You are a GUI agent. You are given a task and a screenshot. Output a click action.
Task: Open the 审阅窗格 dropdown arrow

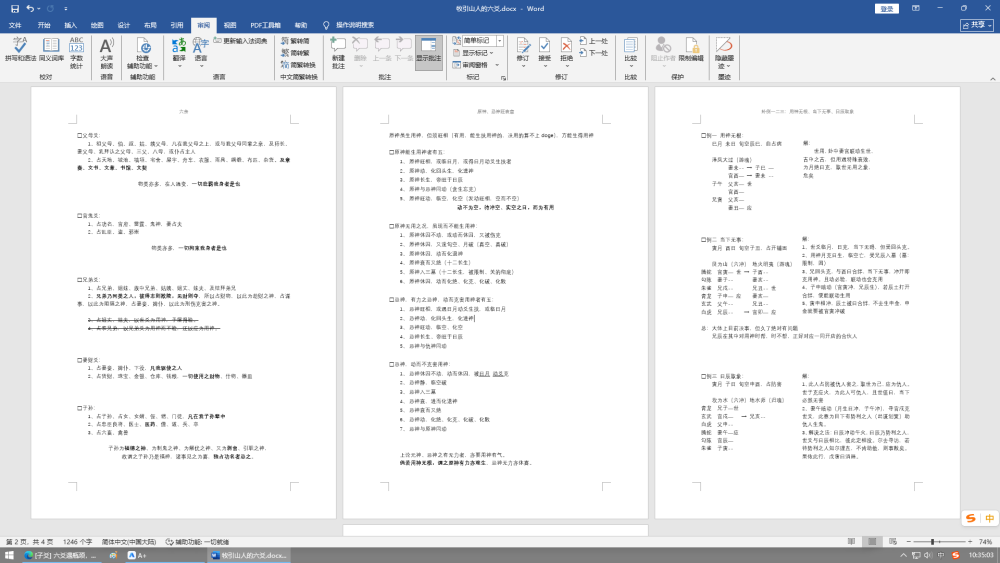pyautogui.click(x=497, y=65)
